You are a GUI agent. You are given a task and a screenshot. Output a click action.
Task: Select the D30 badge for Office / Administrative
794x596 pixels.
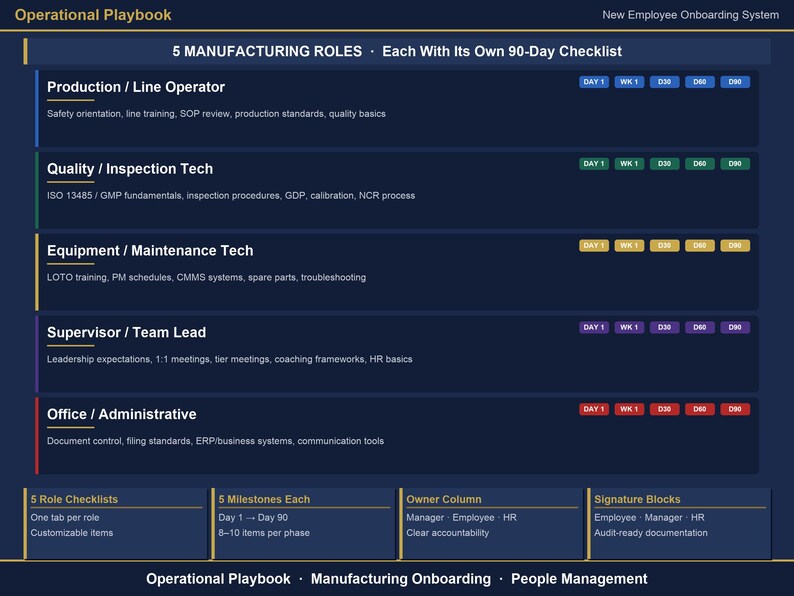664,409
